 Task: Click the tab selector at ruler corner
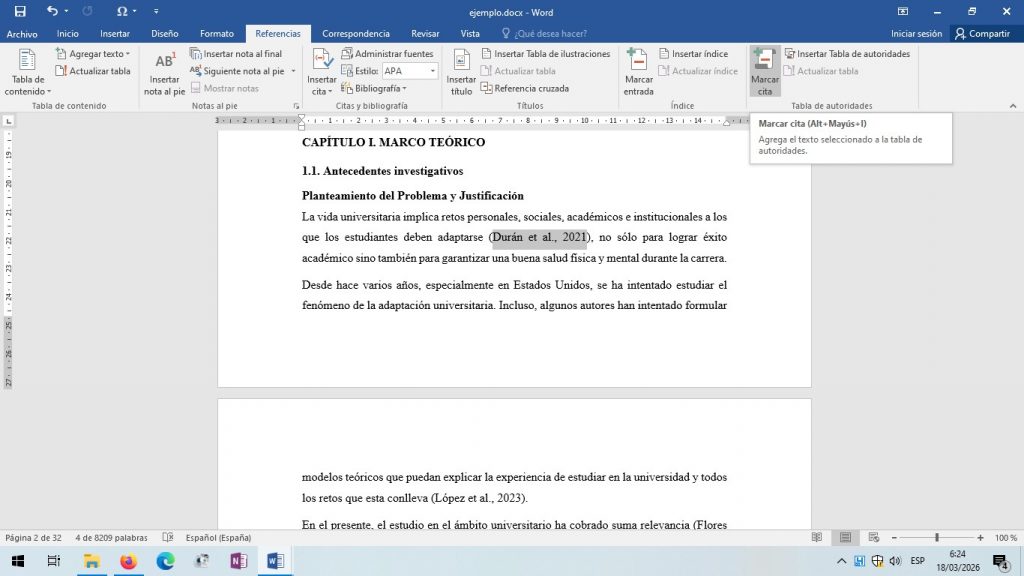coord(8,121)
